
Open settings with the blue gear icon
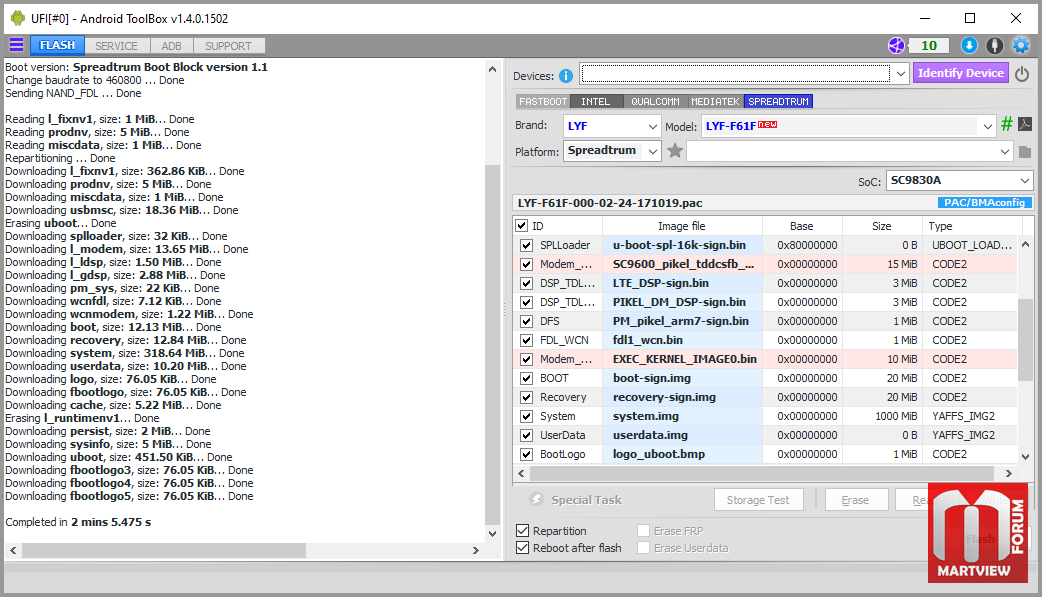1021,45
